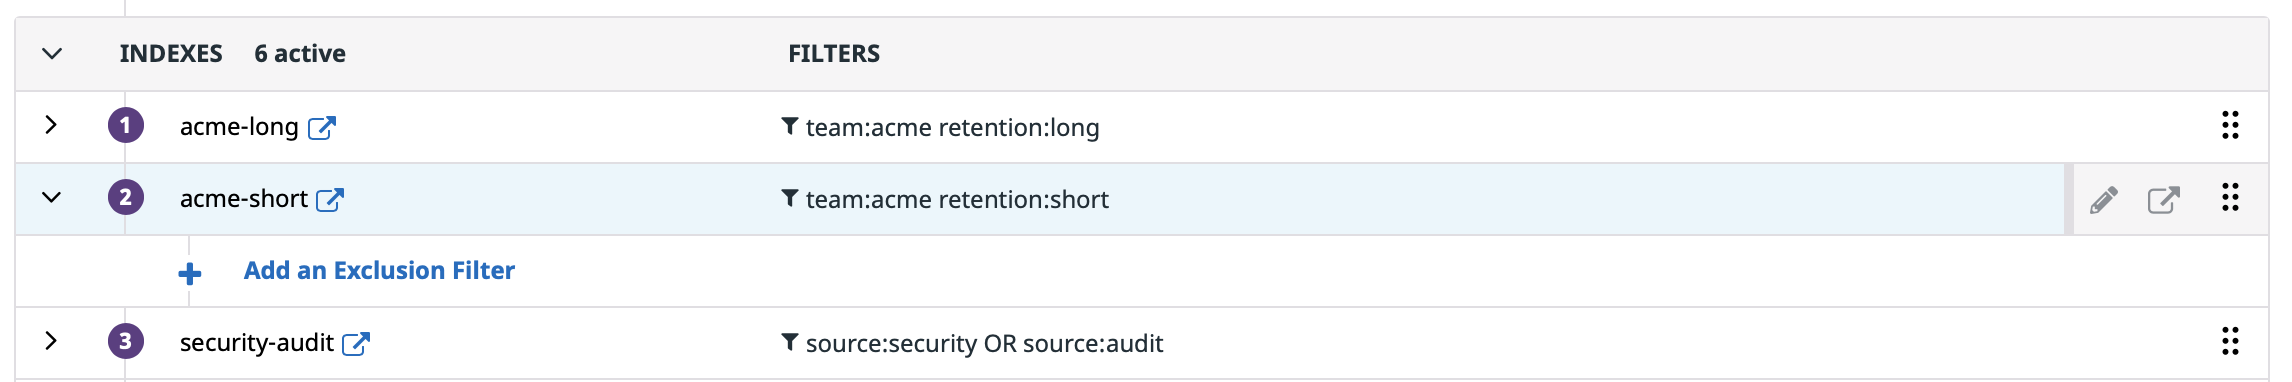Click the security-audit index name
The image size is (2292, 382).
[257, 343]
